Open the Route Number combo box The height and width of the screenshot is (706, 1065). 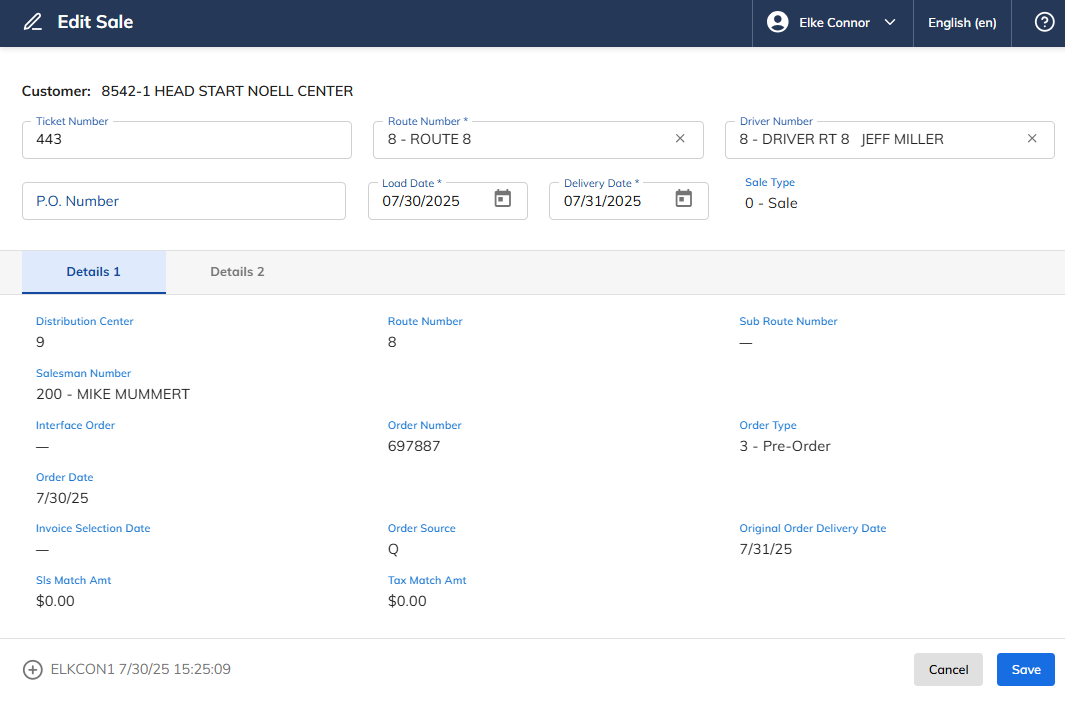pyautogui.click(x=538, y=140)
